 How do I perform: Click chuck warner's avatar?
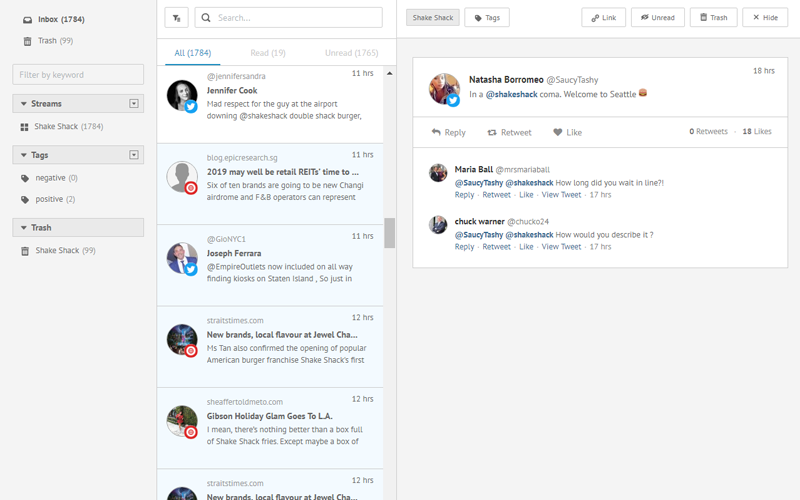click(438, 225)
